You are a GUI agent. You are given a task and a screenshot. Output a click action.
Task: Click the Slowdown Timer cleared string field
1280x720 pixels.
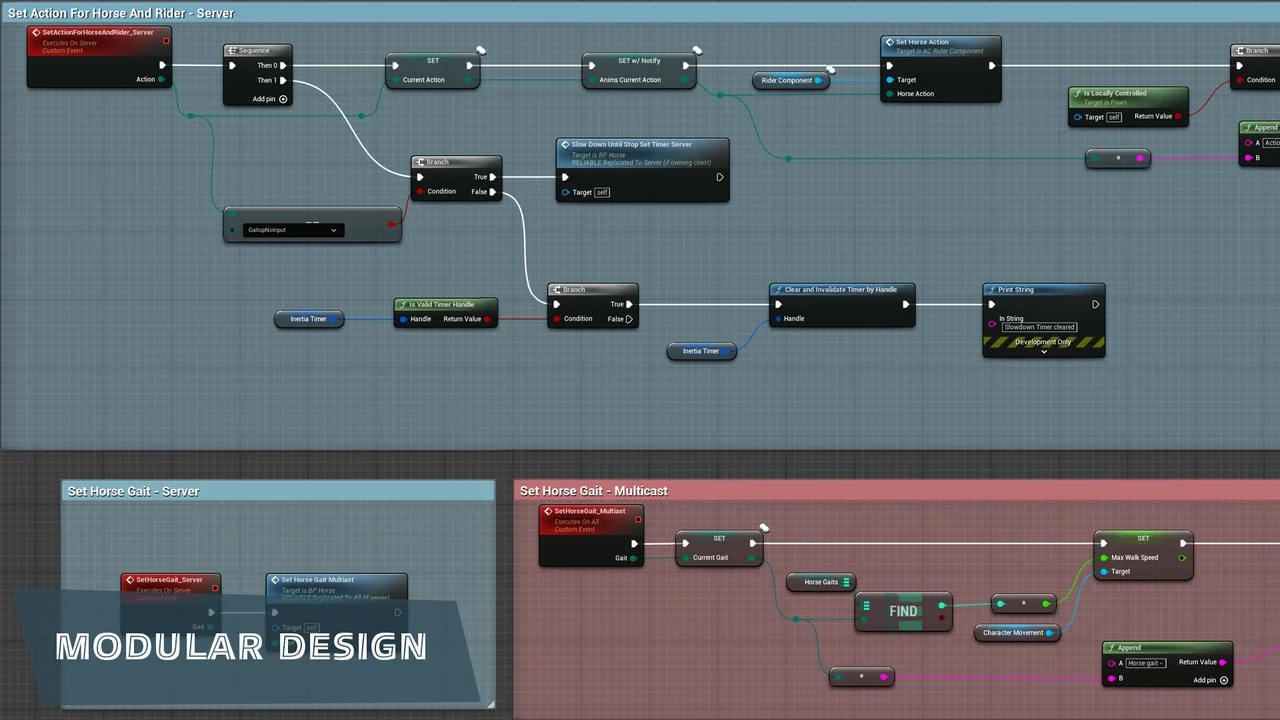click(x=1040, y=327)
